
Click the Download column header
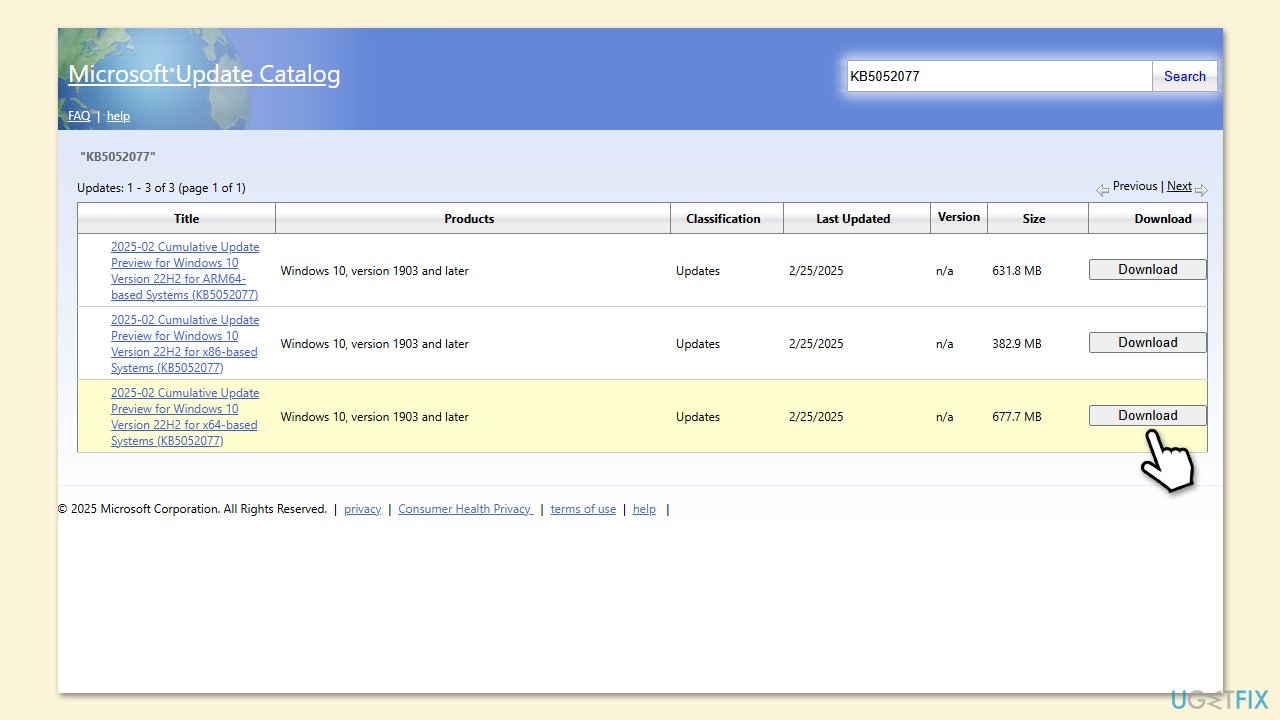pos(1148,218)
